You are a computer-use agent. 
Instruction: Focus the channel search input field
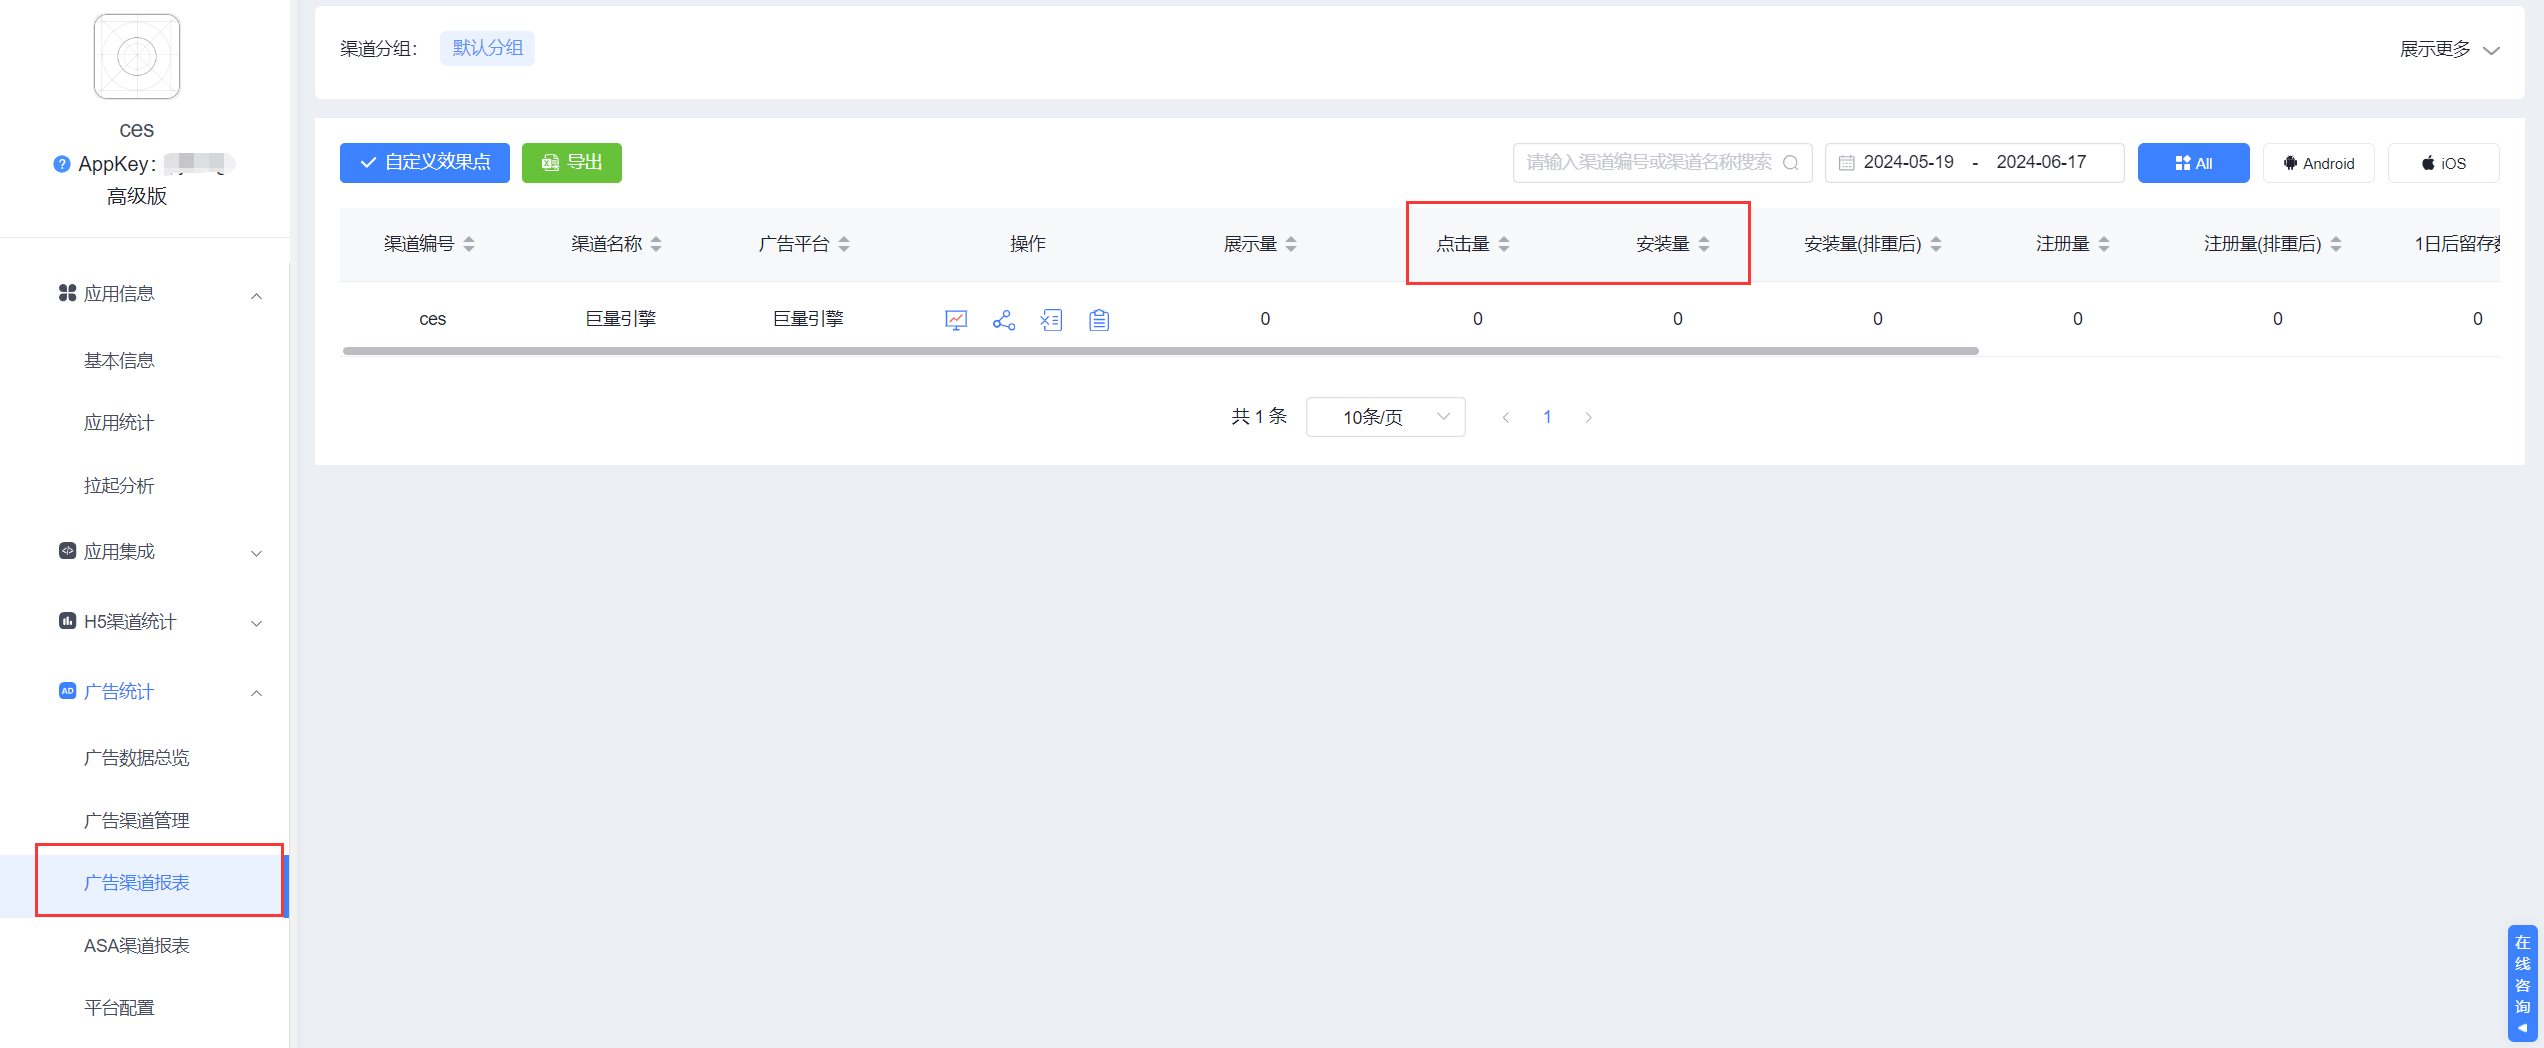click(x=1663, y=163)
